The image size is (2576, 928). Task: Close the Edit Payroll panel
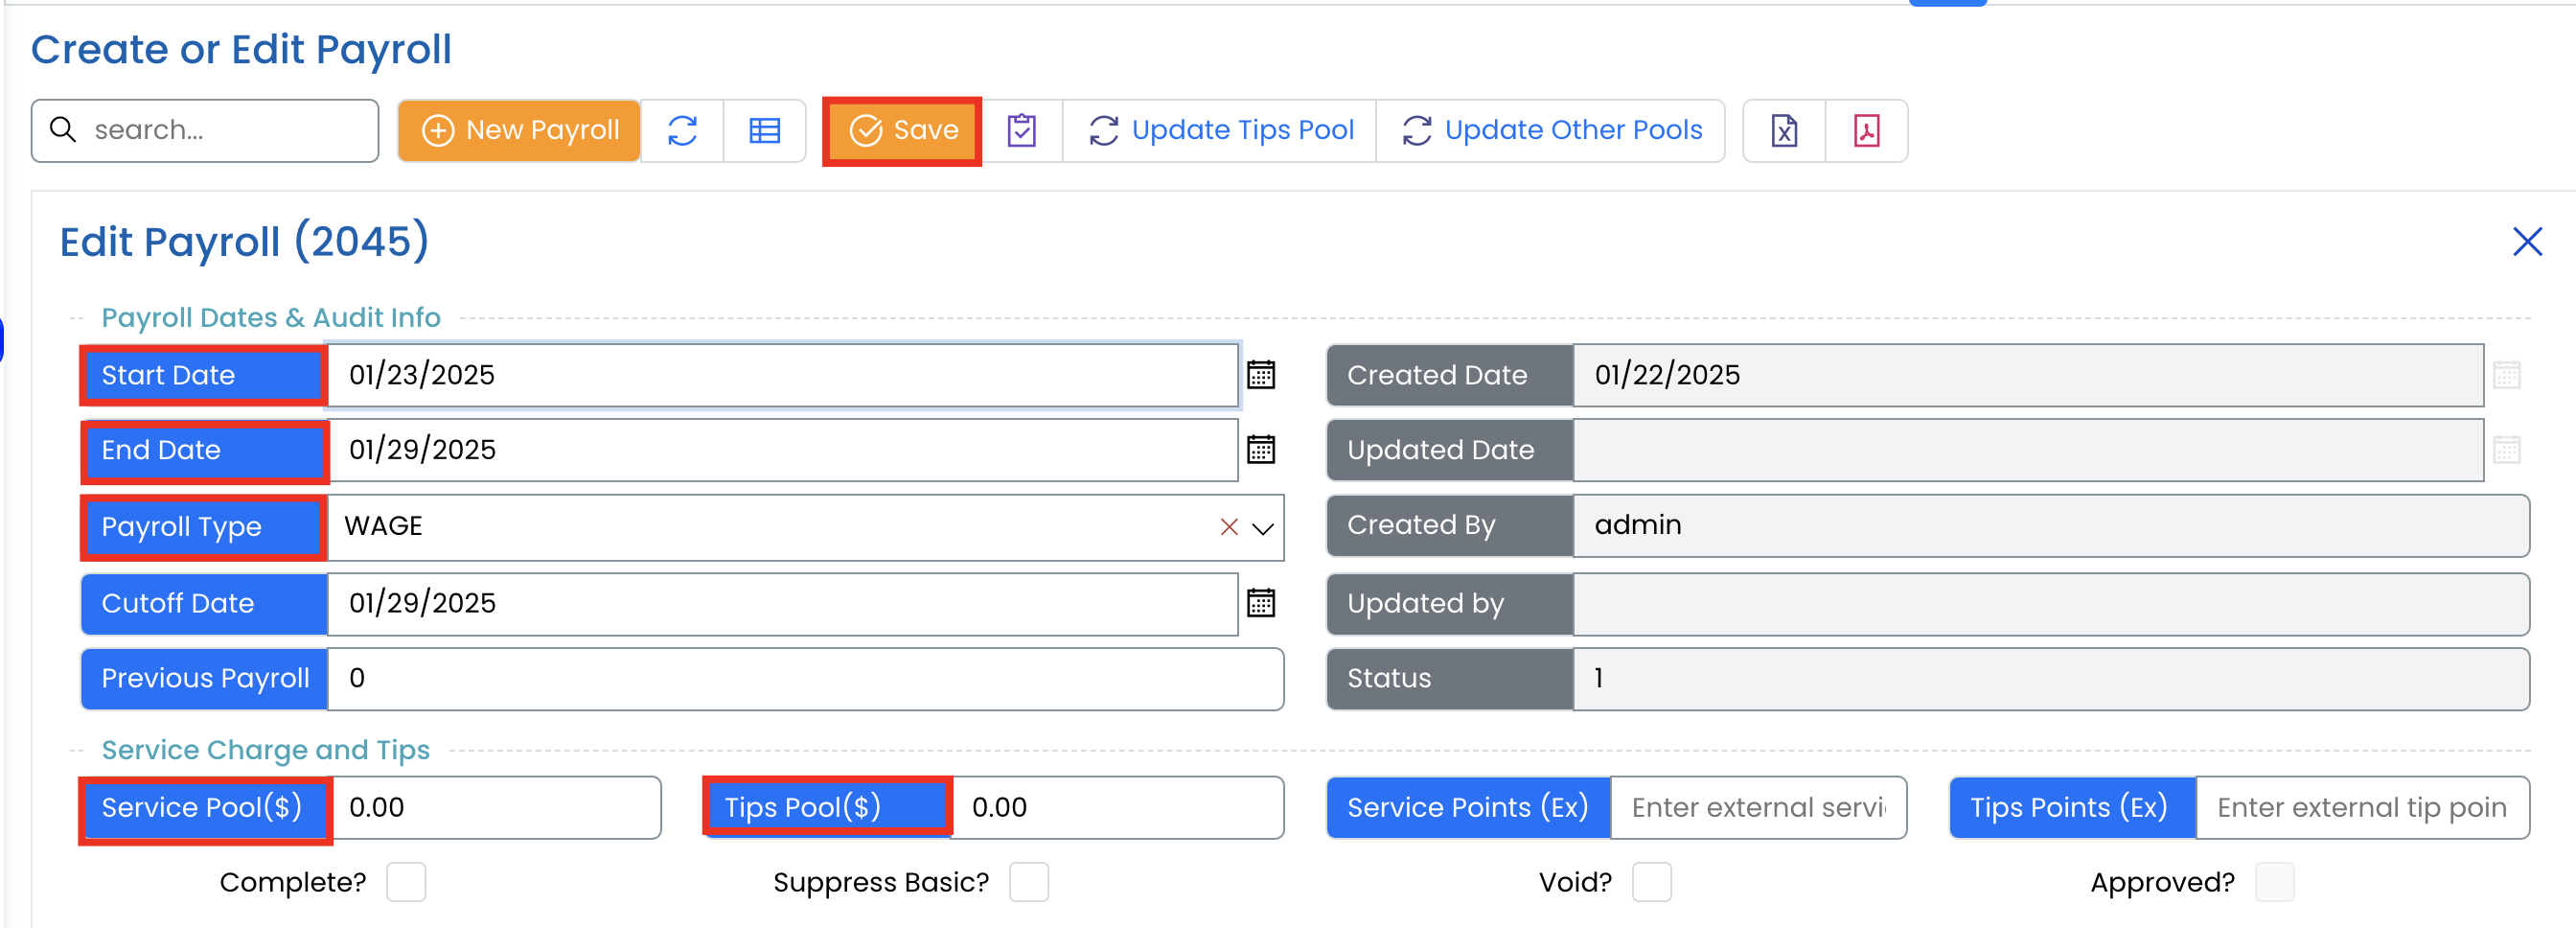2527,241
